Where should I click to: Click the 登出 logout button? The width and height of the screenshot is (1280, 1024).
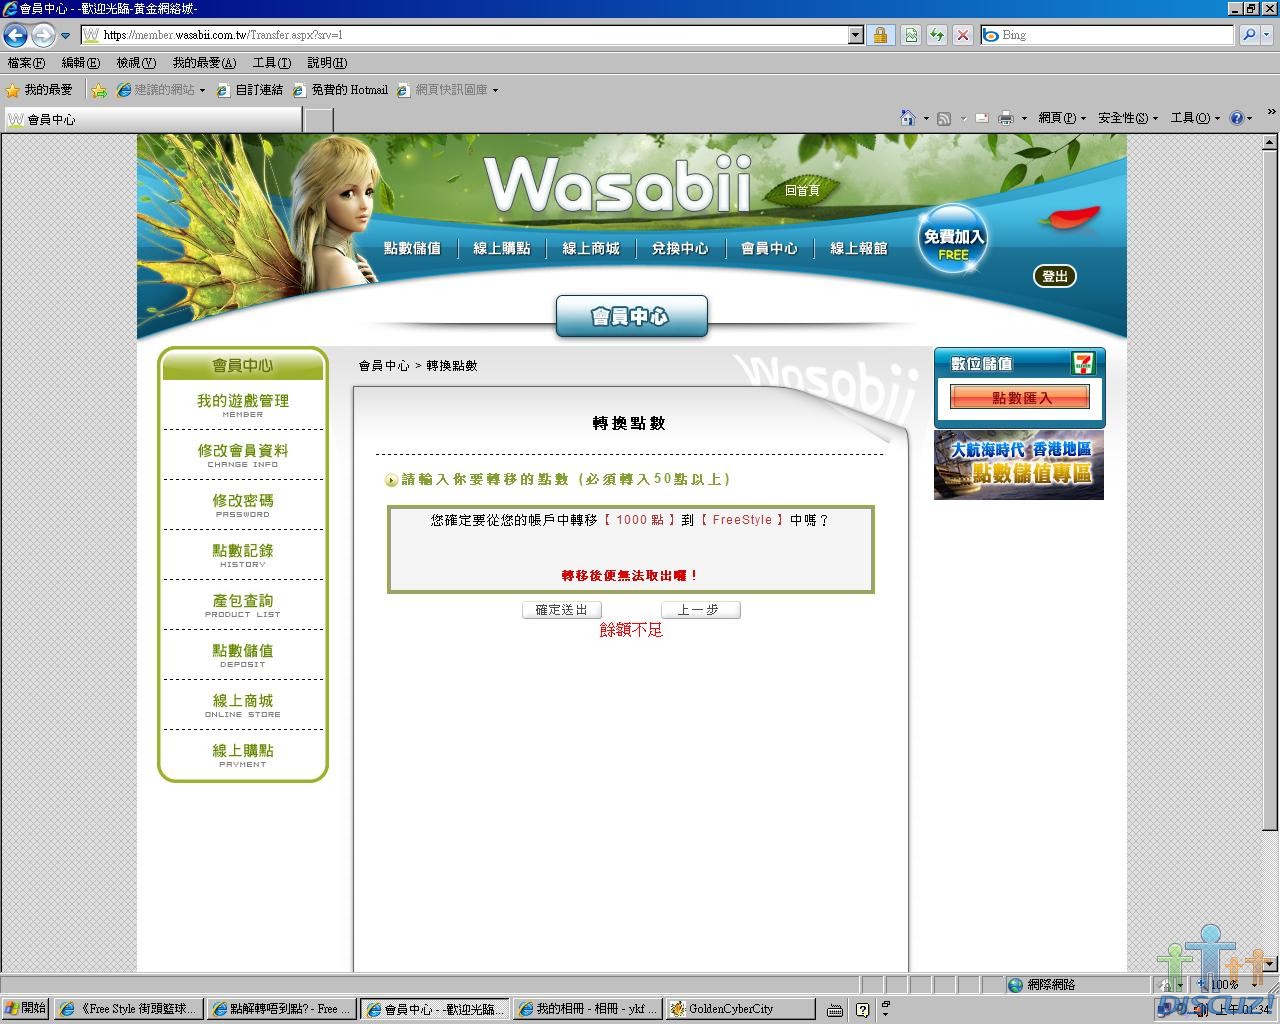1054,276
